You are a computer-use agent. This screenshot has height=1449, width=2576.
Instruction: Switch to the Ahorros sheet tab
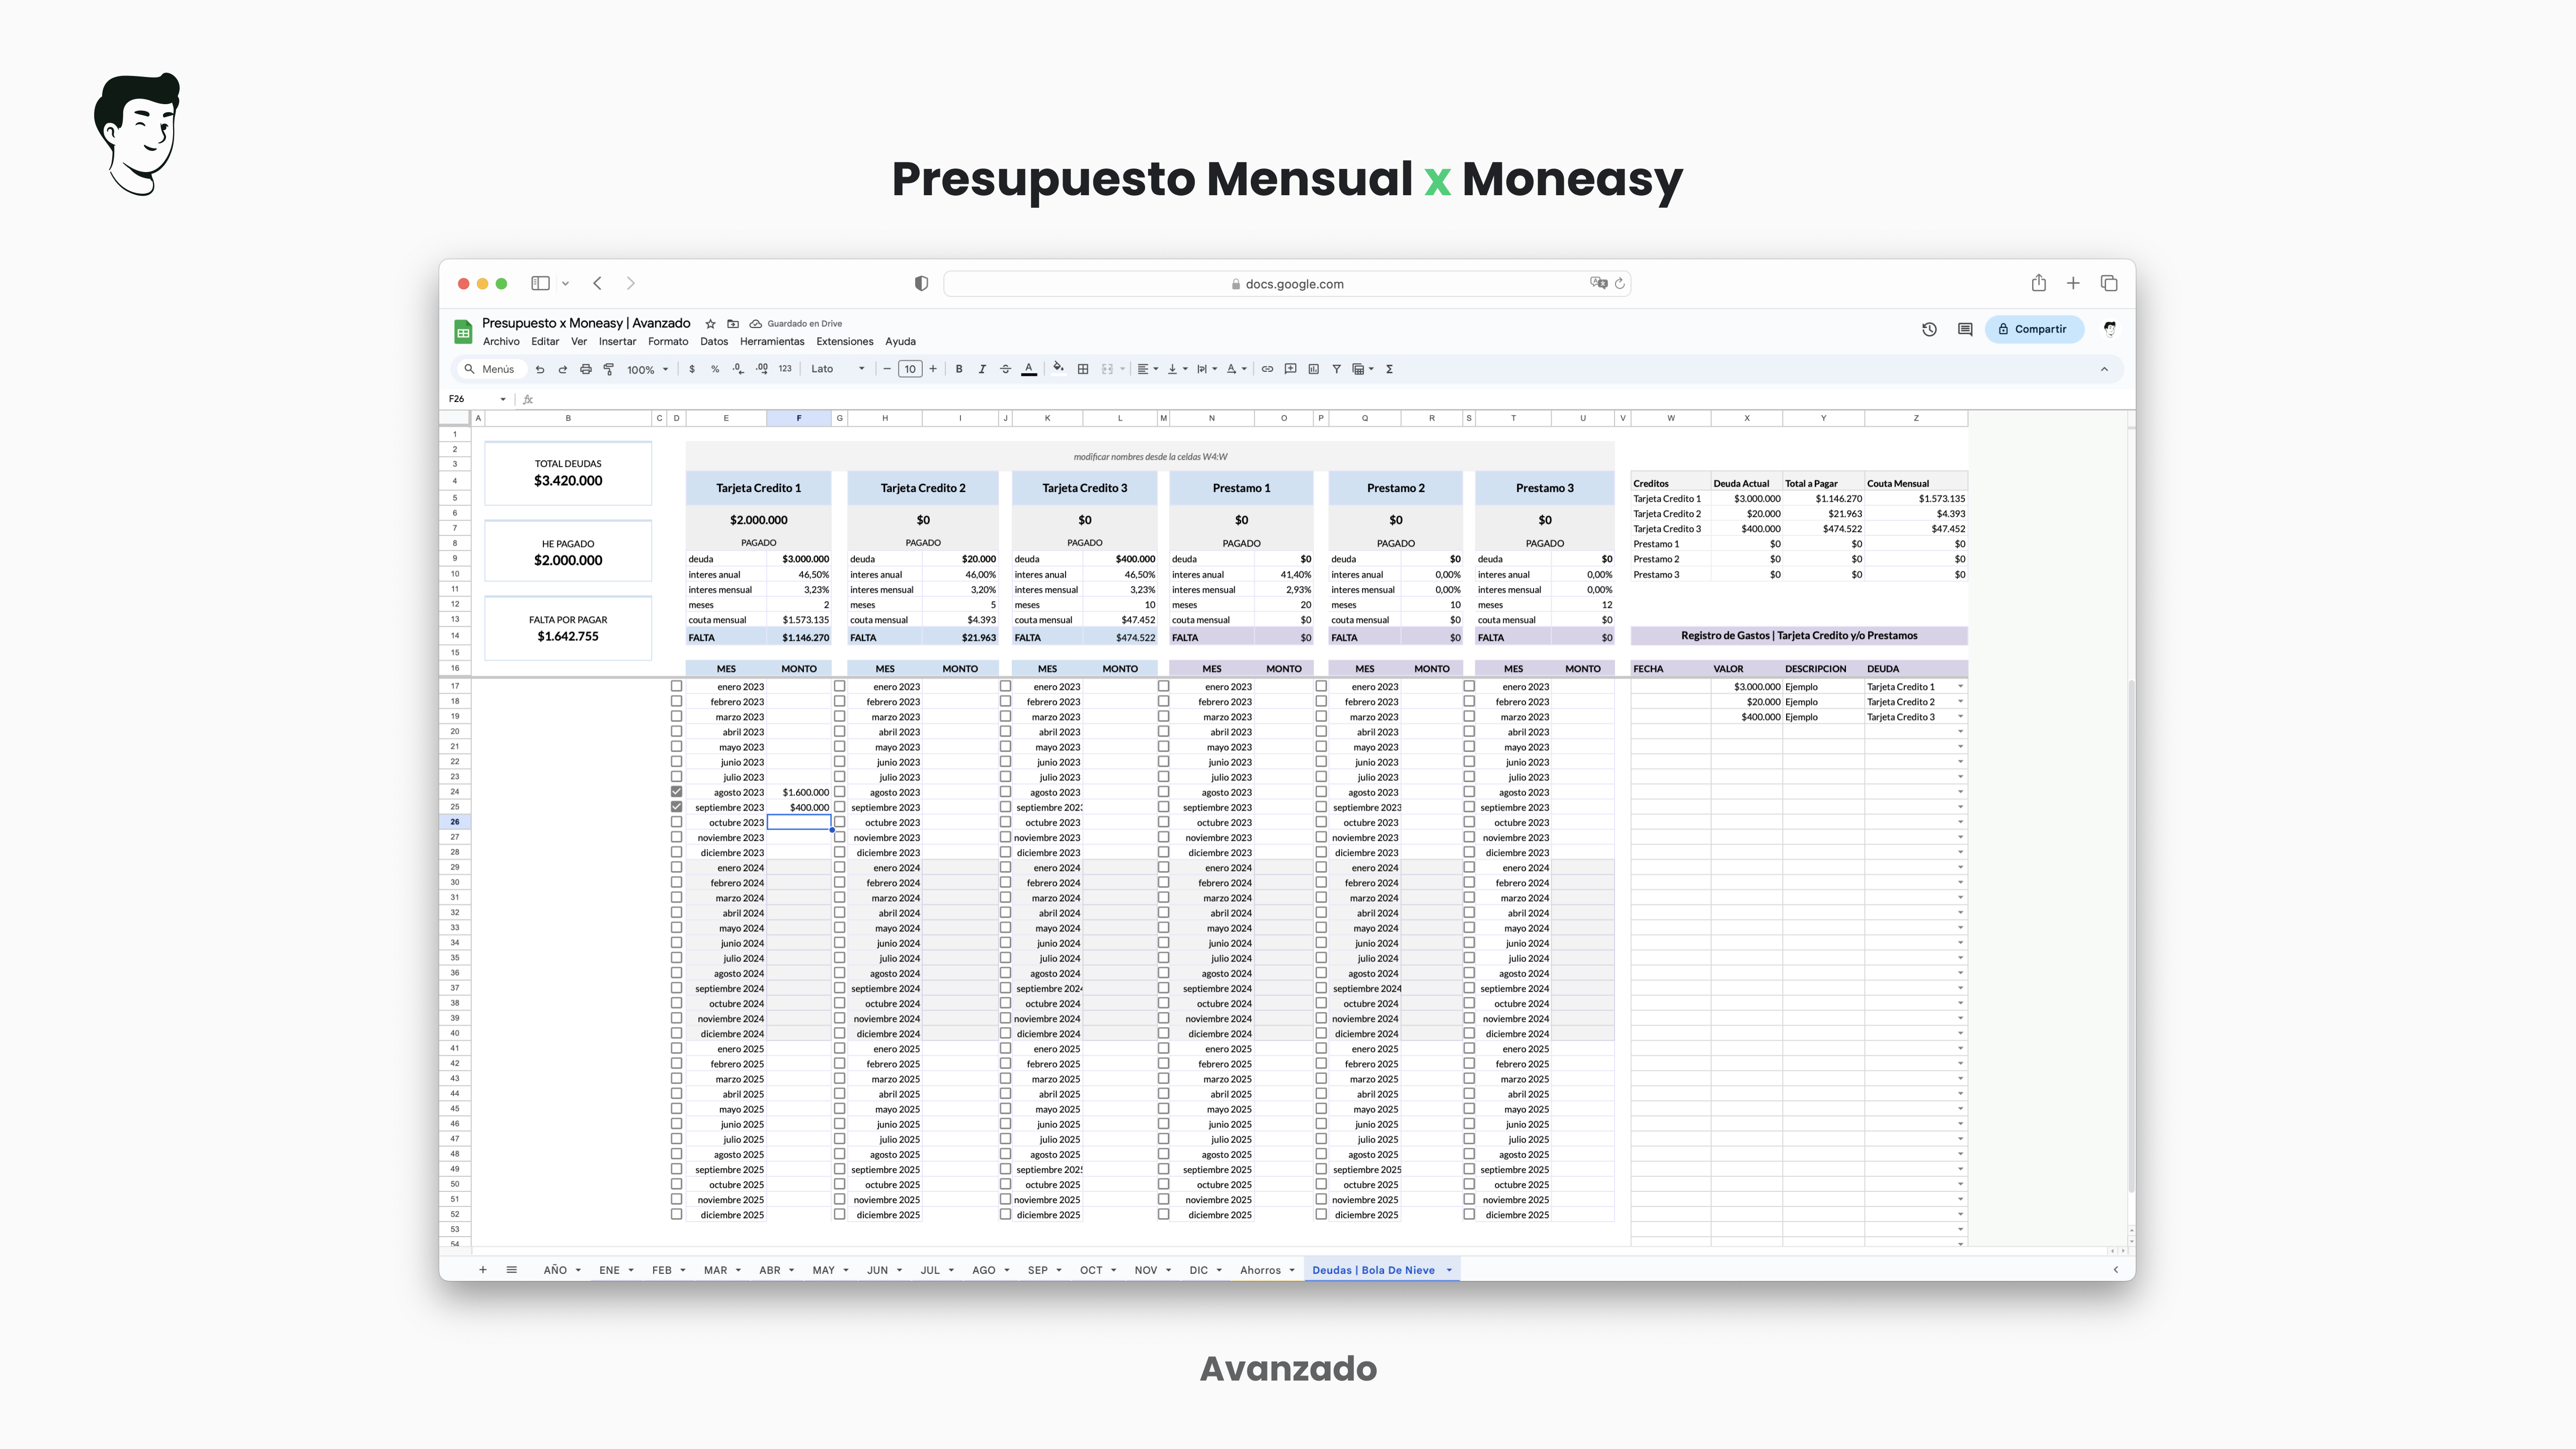1260,1270
